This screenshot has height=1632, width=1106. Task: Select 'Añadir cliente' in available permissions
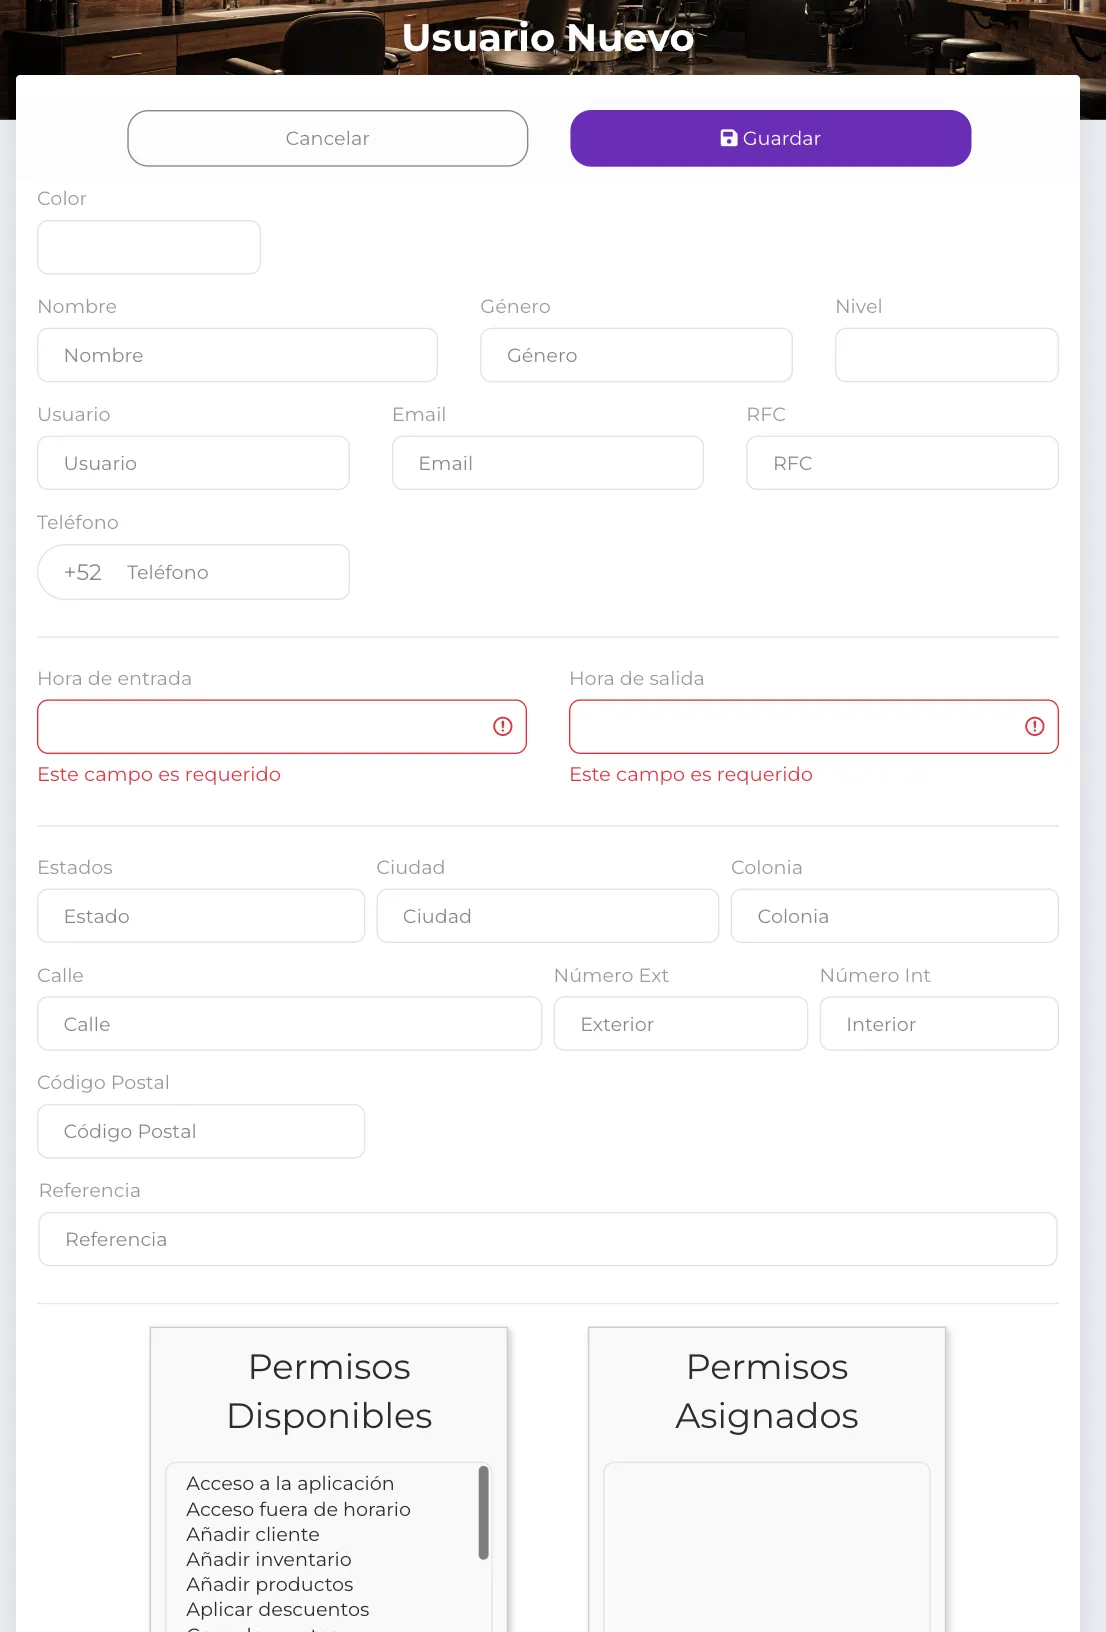point(253,1534)
